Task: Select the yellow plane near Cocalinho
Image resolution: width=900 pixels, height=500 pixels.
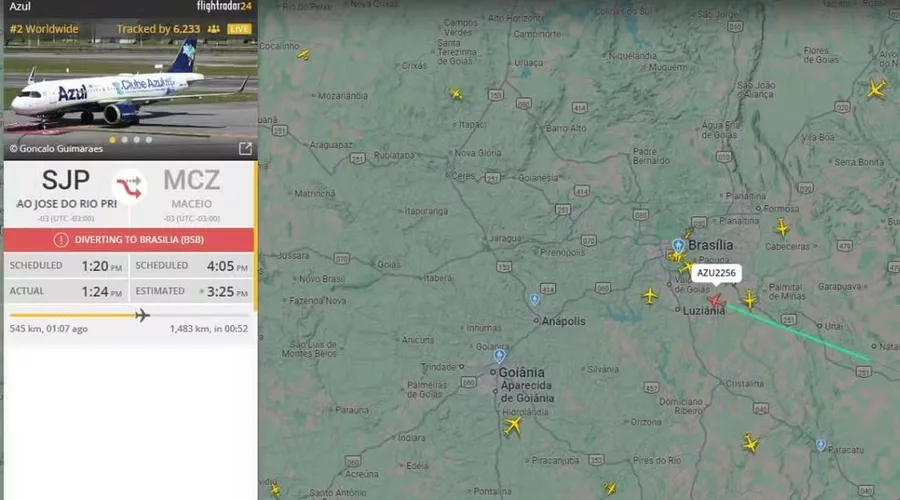Action: [304, 55]
